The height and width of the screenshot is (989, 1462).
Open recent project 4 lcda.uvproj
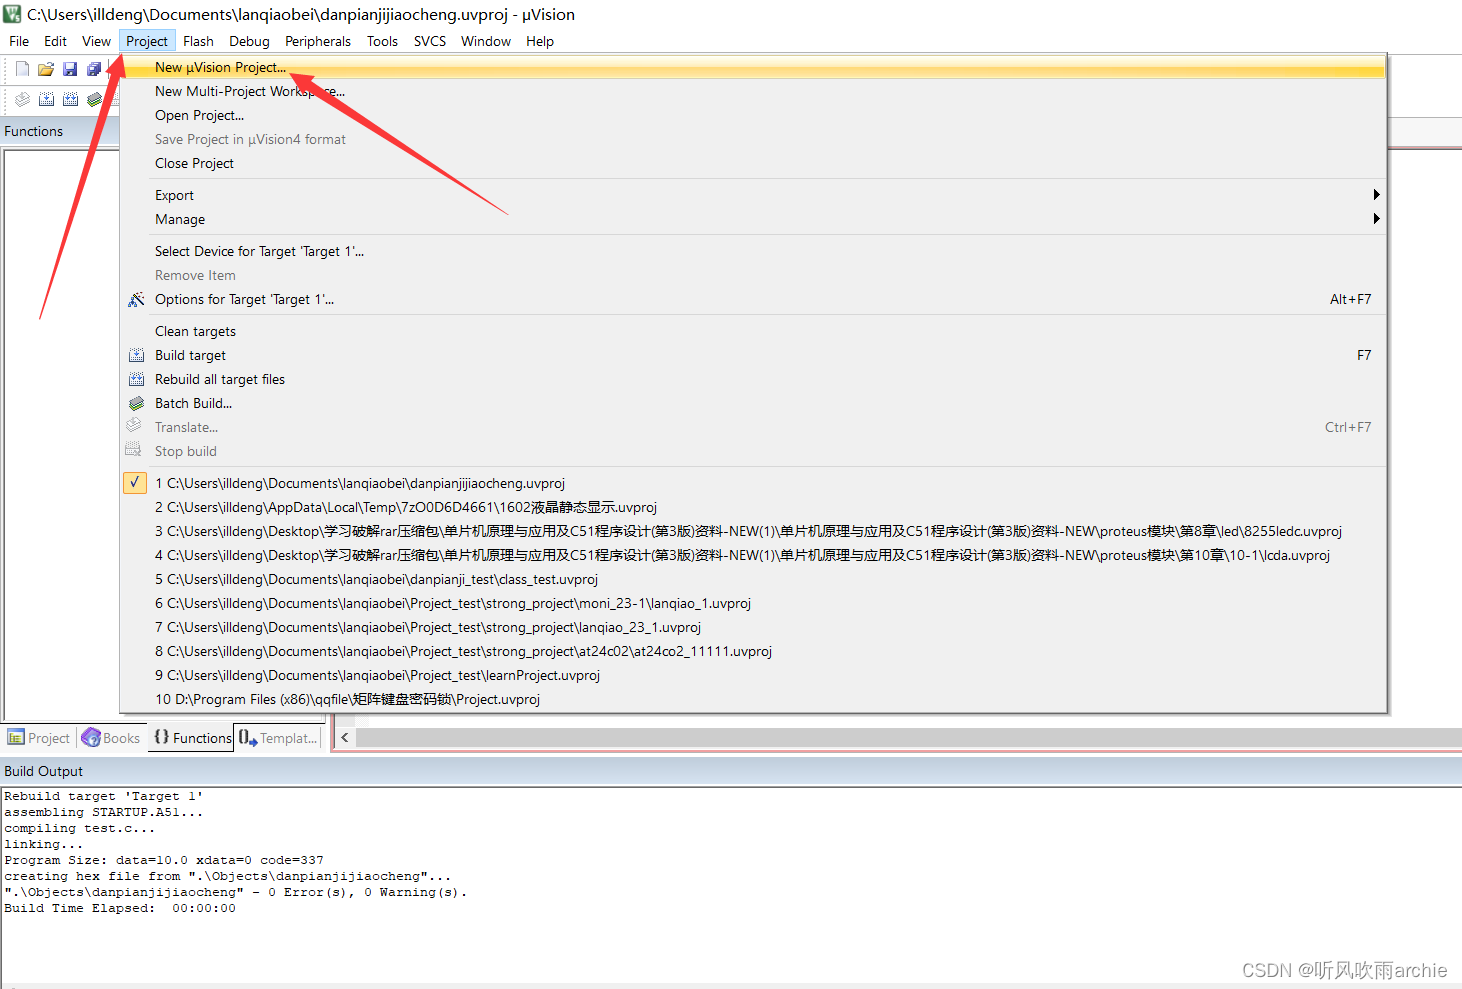tap(753, 555)
